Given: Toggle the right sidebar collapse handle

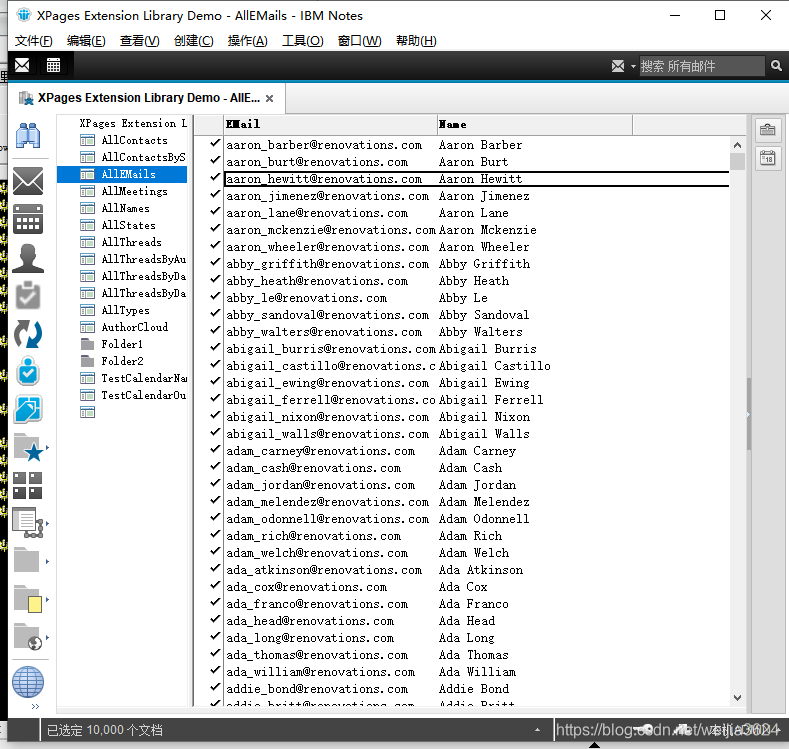Looking at the screenshot, I should (749, 414).
